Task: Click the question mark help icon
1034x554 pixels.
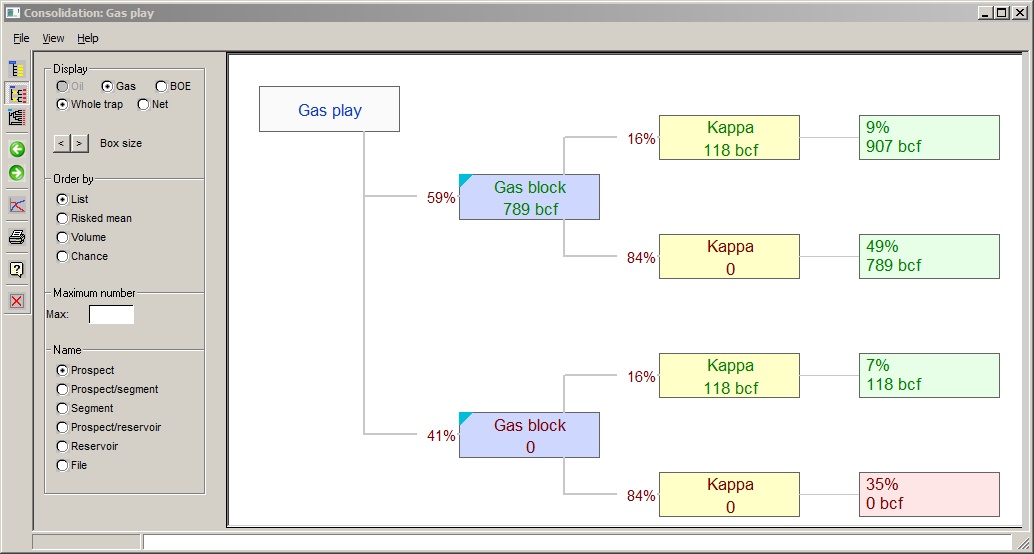Action: point(16,269)
